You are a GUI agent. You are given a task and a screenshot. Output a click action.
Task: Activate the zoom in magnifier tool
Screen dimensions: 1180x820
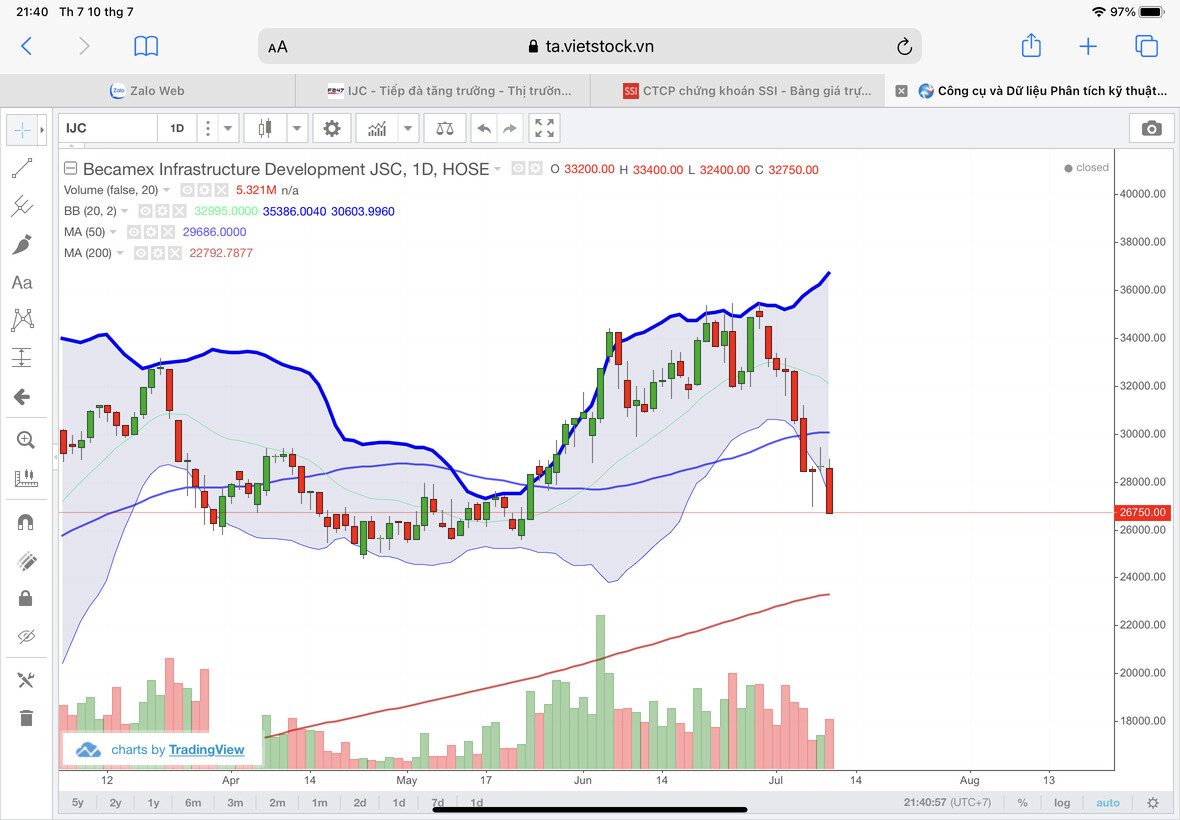pyautogui.click(x=26, y=440)
